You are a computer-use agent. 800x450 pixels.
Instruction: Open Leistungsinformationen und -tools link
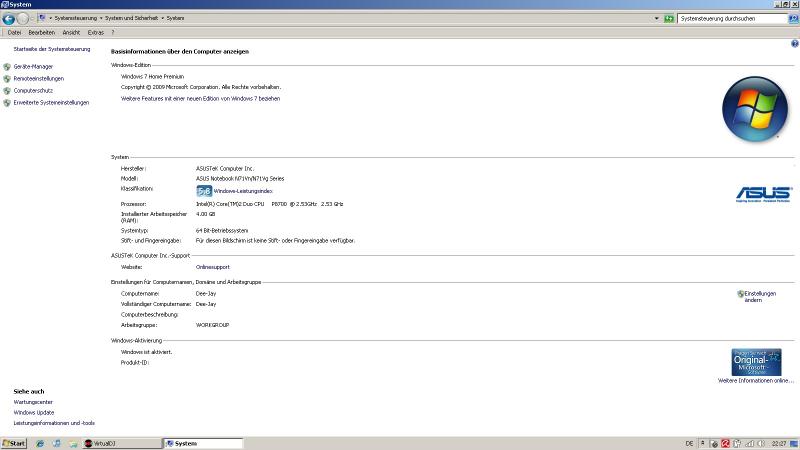[x=54, y=423]
